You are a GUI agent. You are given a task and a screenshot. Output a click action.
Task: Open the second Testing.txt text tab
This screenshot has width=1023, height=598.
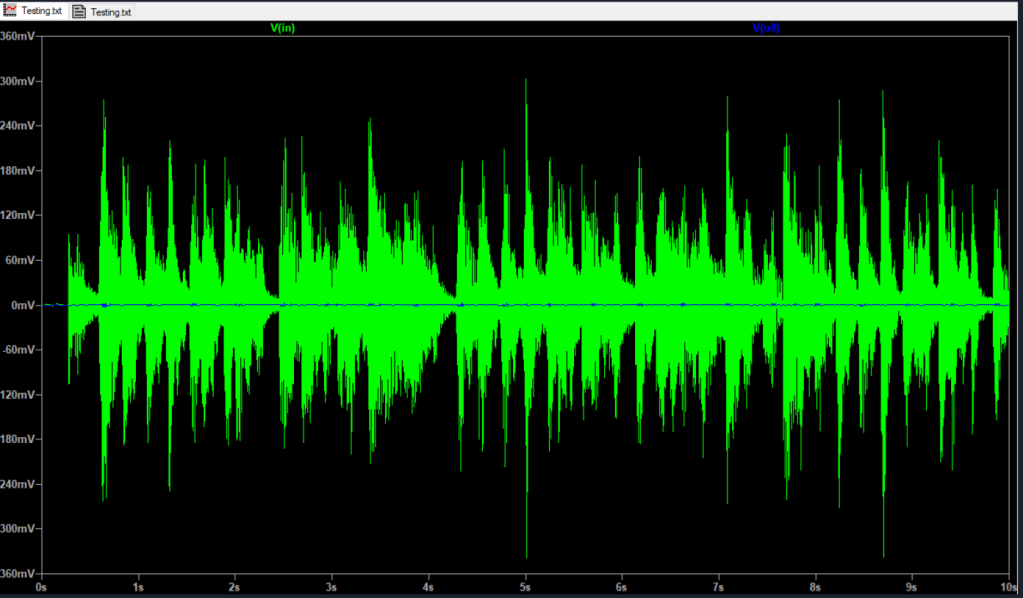[x=111, y=12]
